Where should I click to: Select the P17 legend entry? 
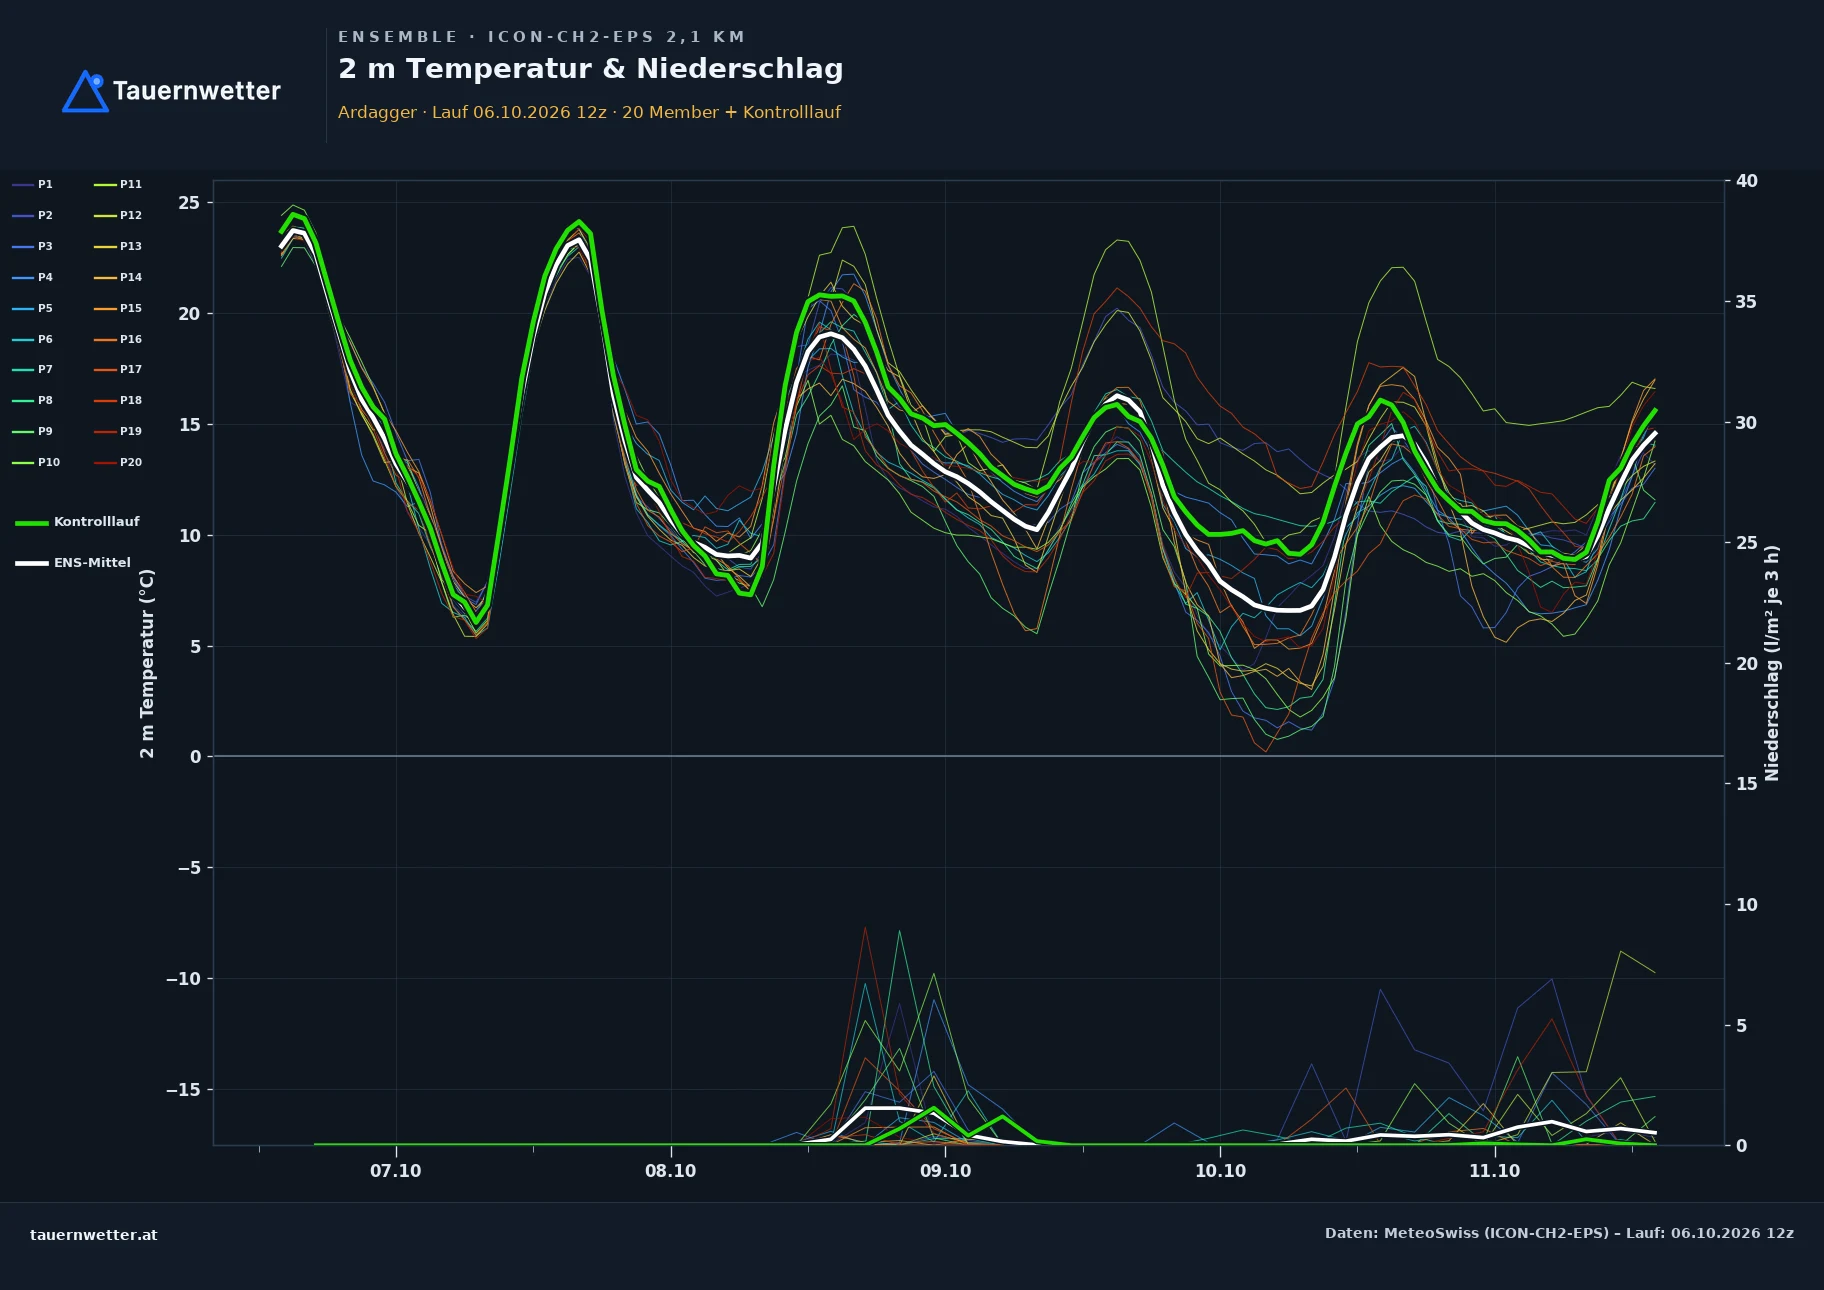(x=118, y=369)
